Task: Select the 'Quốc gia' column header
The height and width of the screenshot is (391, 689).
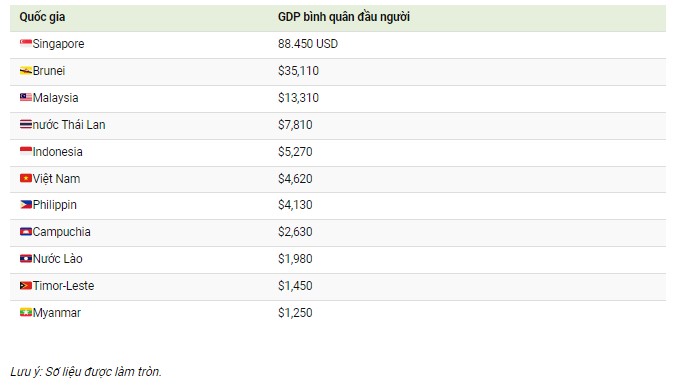Action: click(42, 17)
